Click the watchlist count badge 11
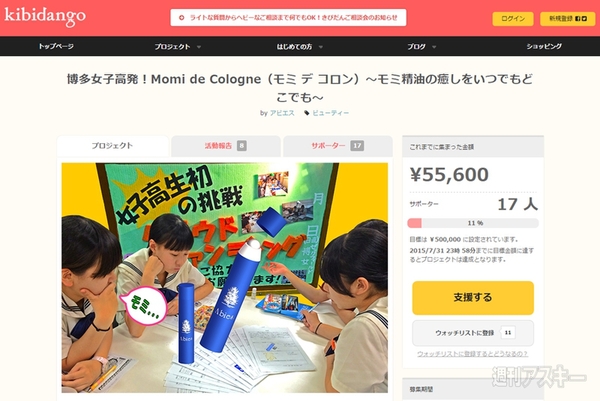The image size is (600, 401). [x=508, y=333]
